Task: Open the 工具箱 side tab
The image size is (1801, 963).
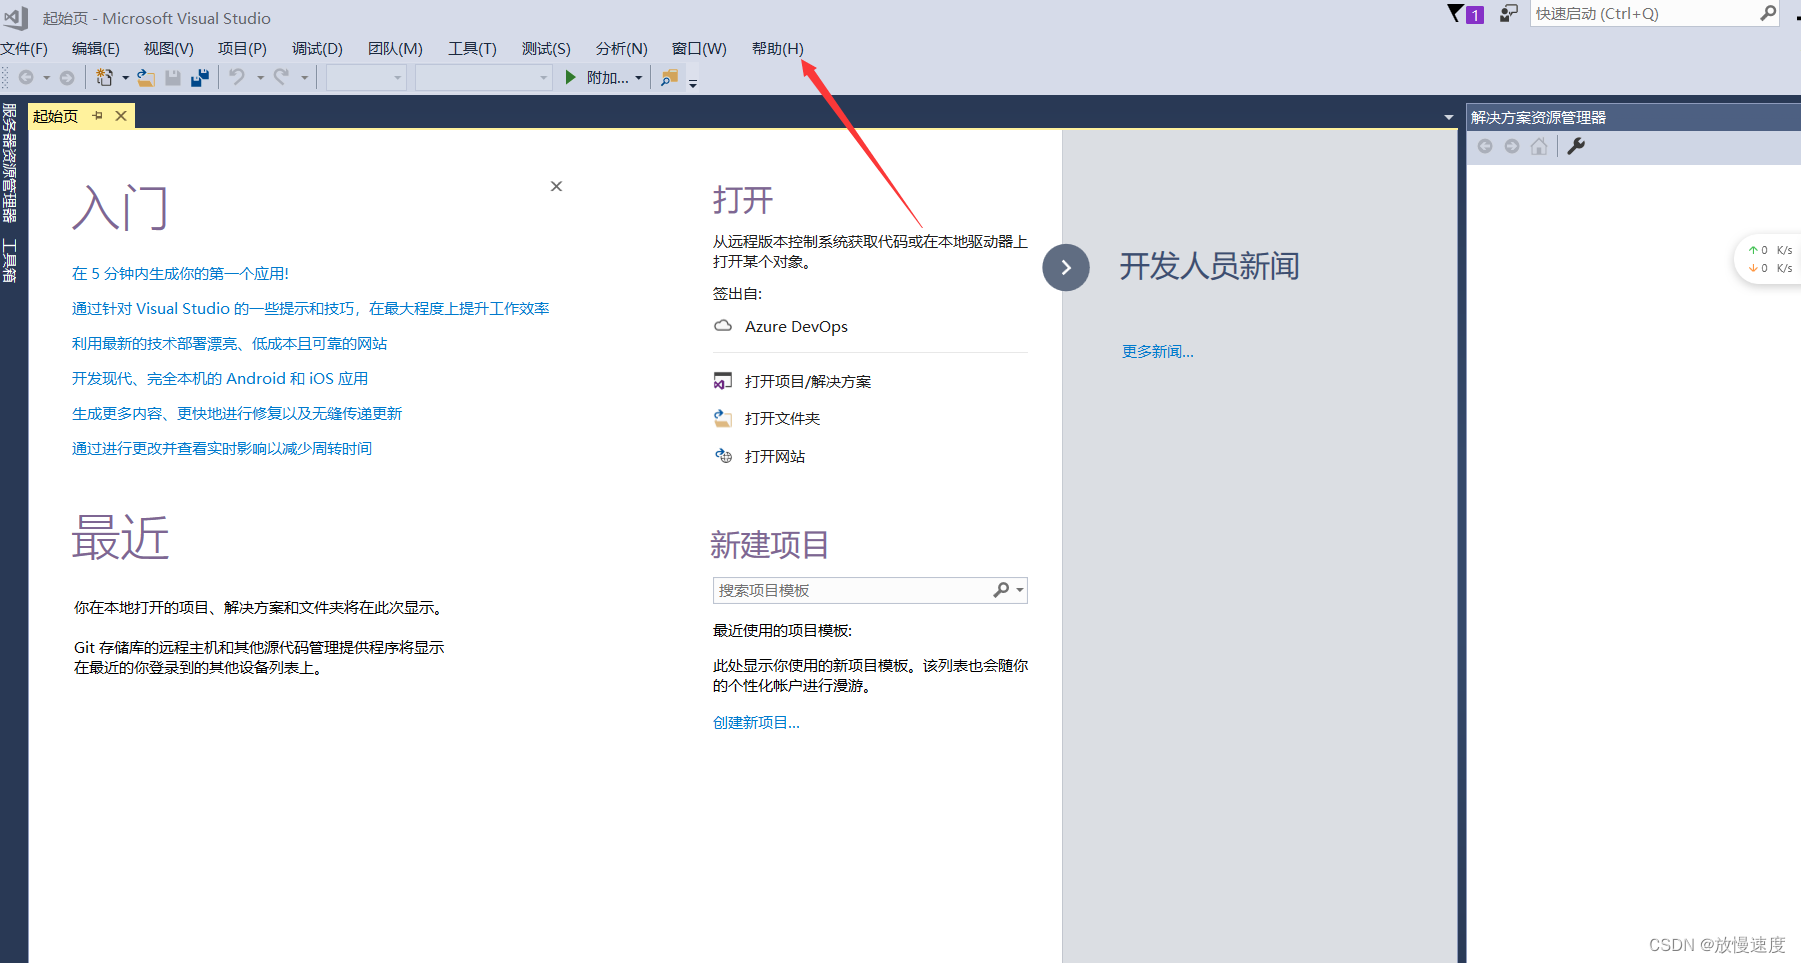Action: click(x=9, y=260)
